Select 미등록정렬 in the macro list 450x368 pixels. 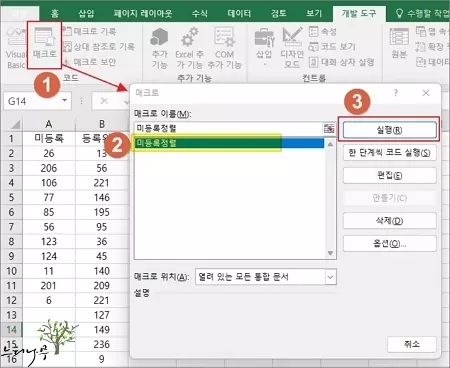pyautogui.click(x=229, y=143)
